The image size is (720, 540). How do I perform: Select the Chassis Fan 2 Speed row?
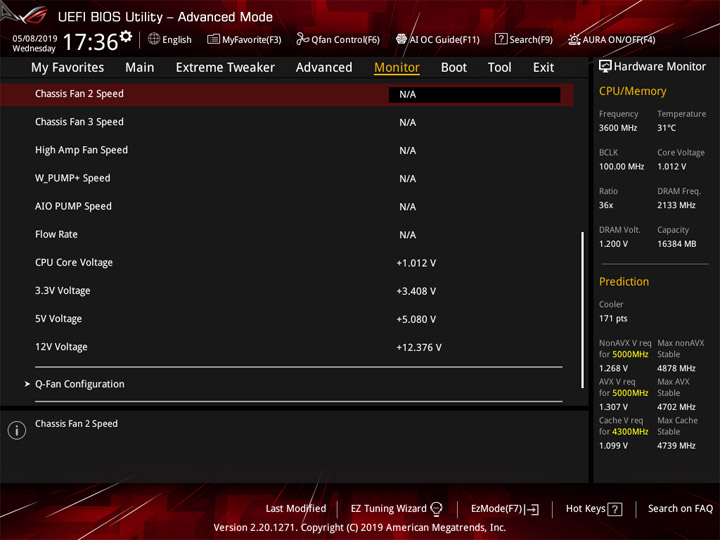pos(287,95)
